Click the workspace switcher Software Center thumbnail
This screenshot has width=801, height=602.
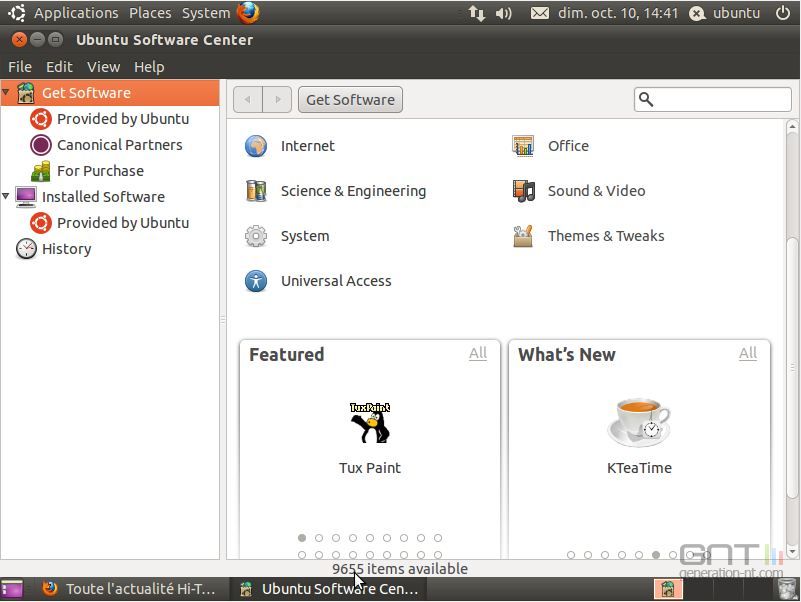click(x=668, y=589)
